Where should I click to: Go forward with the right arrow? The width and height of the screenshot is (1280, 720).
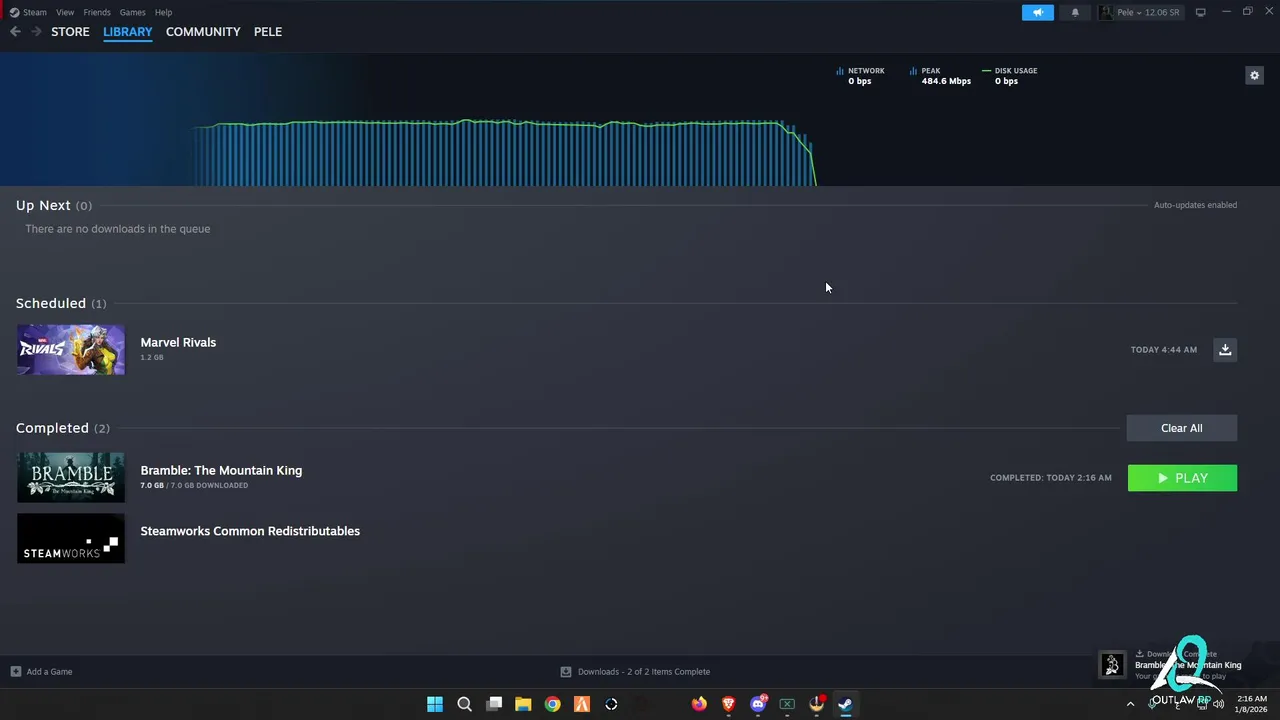36,32
